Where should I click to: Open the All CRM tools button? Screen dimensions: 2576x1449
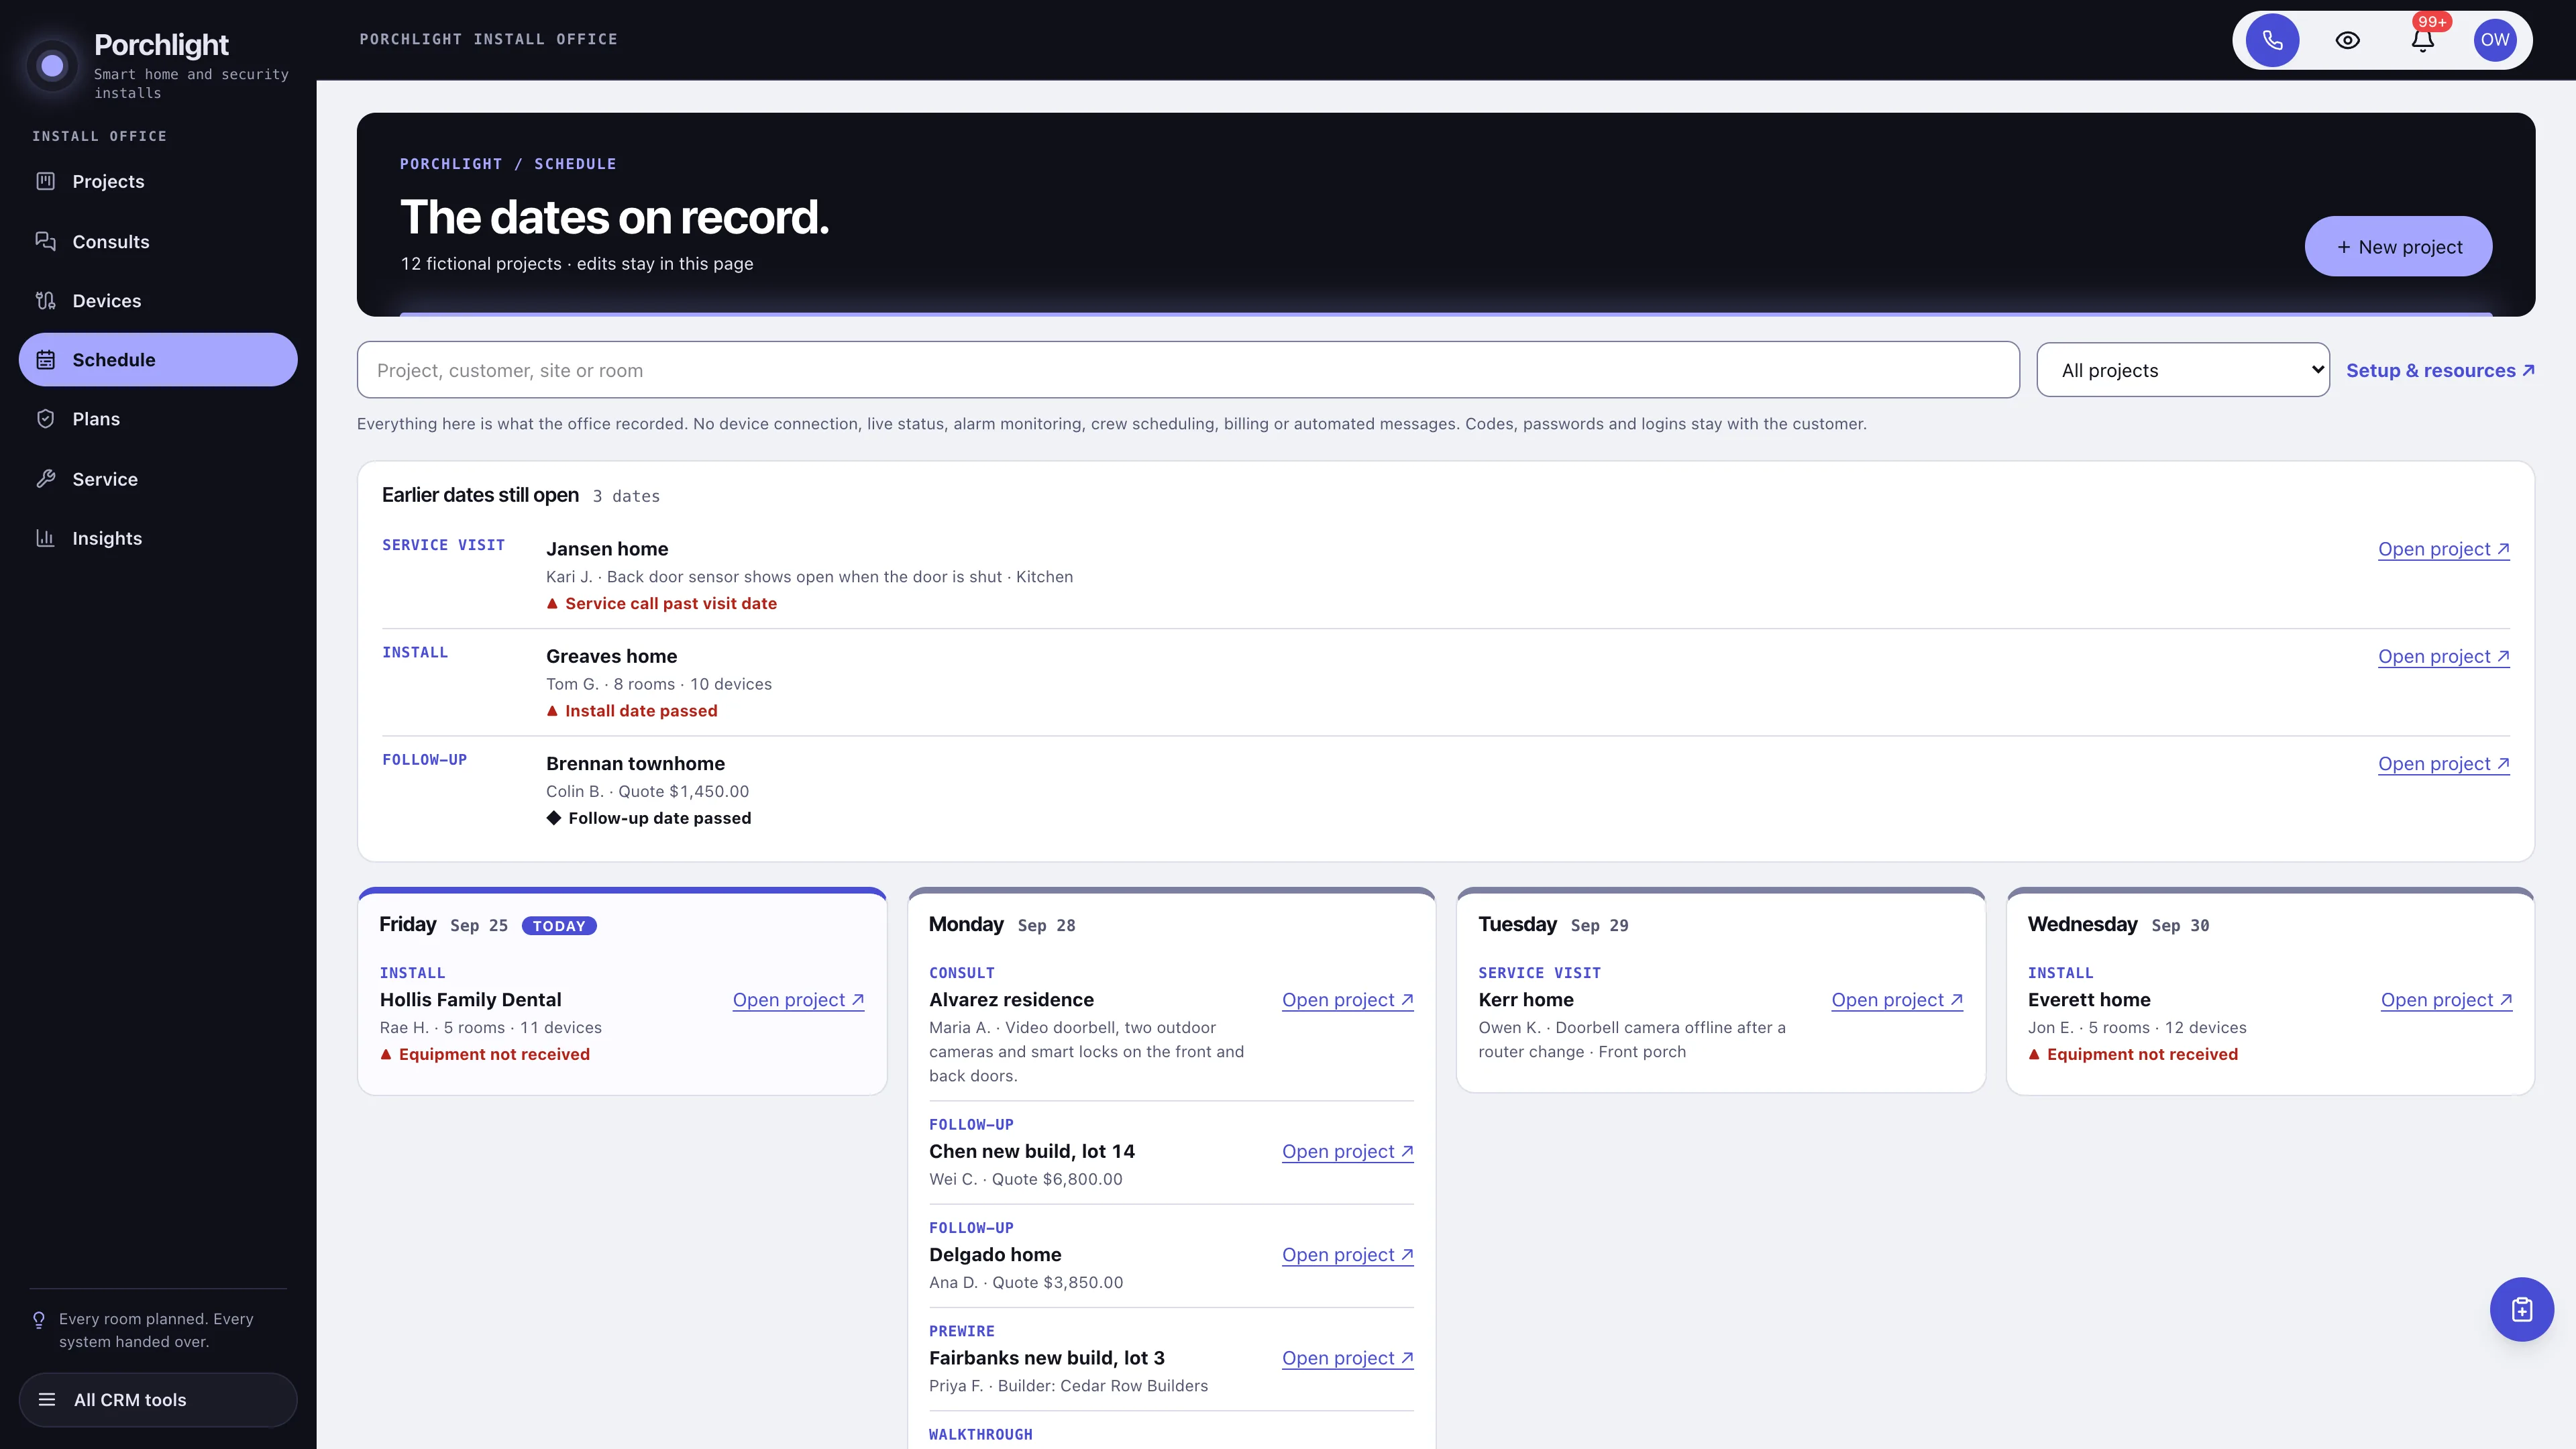click(x=158, y=1400)
